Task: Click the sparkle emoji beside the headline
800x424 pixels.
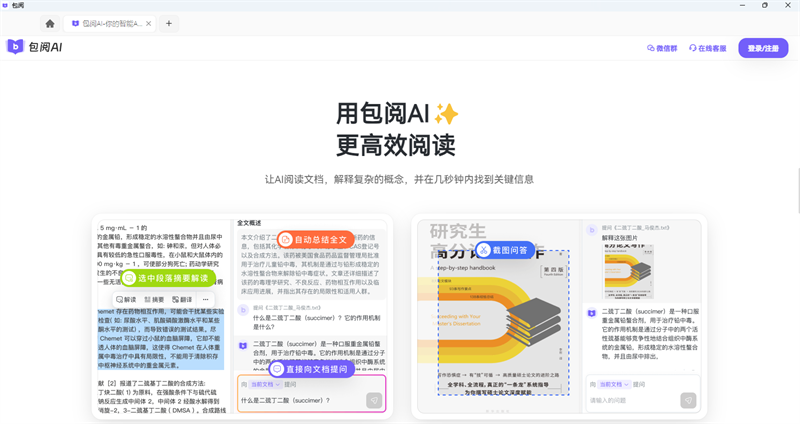Action: coord(446,114)
